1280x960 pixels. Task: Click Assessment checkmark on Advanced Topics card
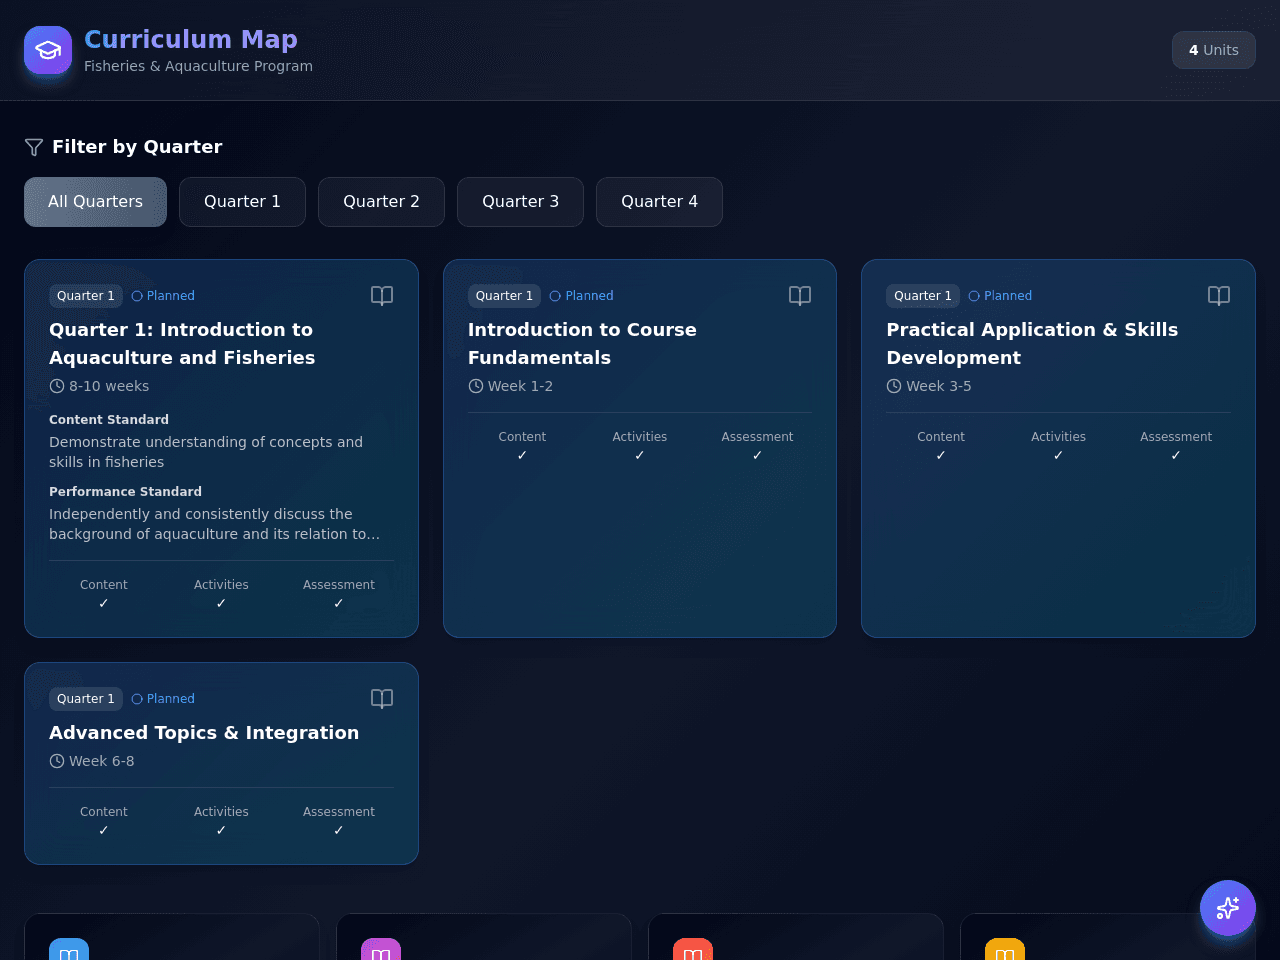click(339, 830)
